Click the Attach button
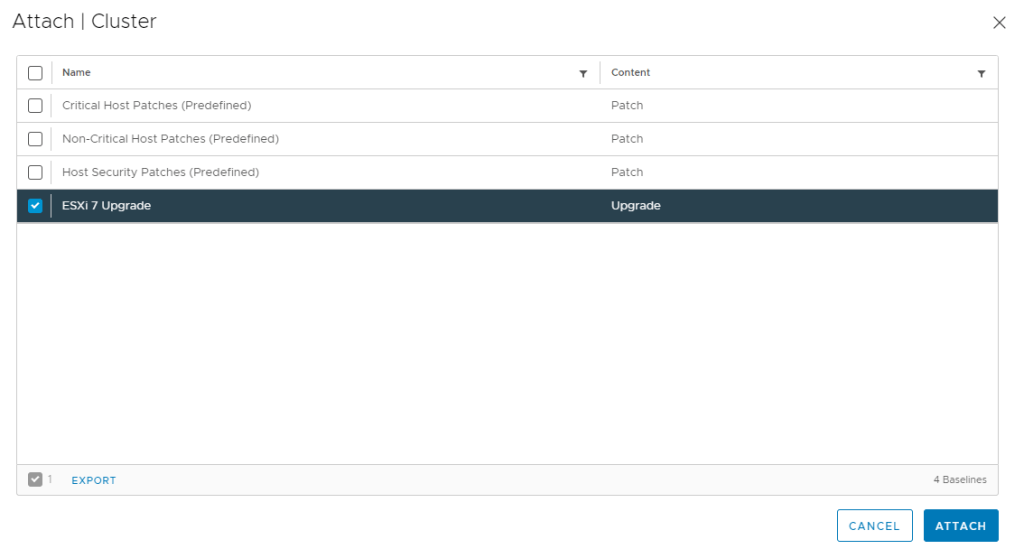The width and height of the screenshot is (1024, 549). coord(960,526)
